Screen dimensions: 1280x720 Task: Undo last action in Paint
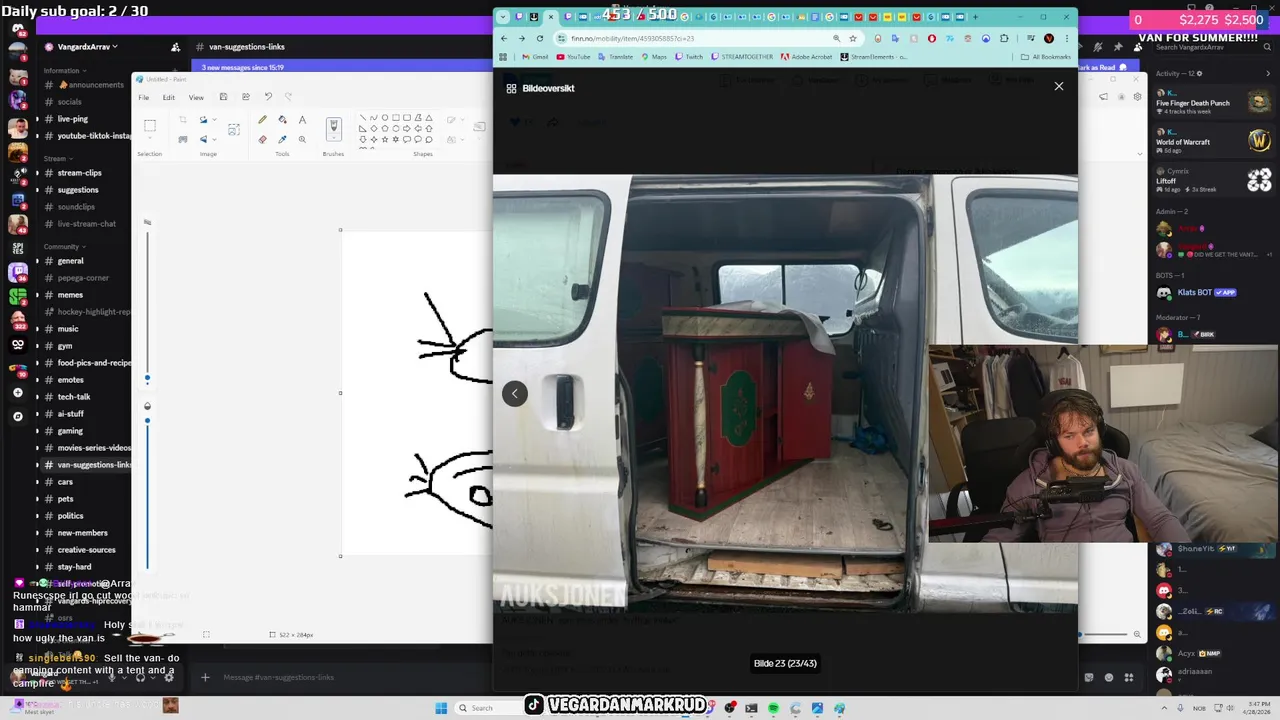click(268, 97)
